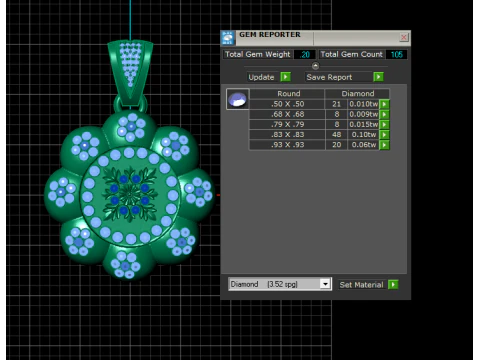
Task: Click the 0.10tw weight cell
Action: click(363, 135)
